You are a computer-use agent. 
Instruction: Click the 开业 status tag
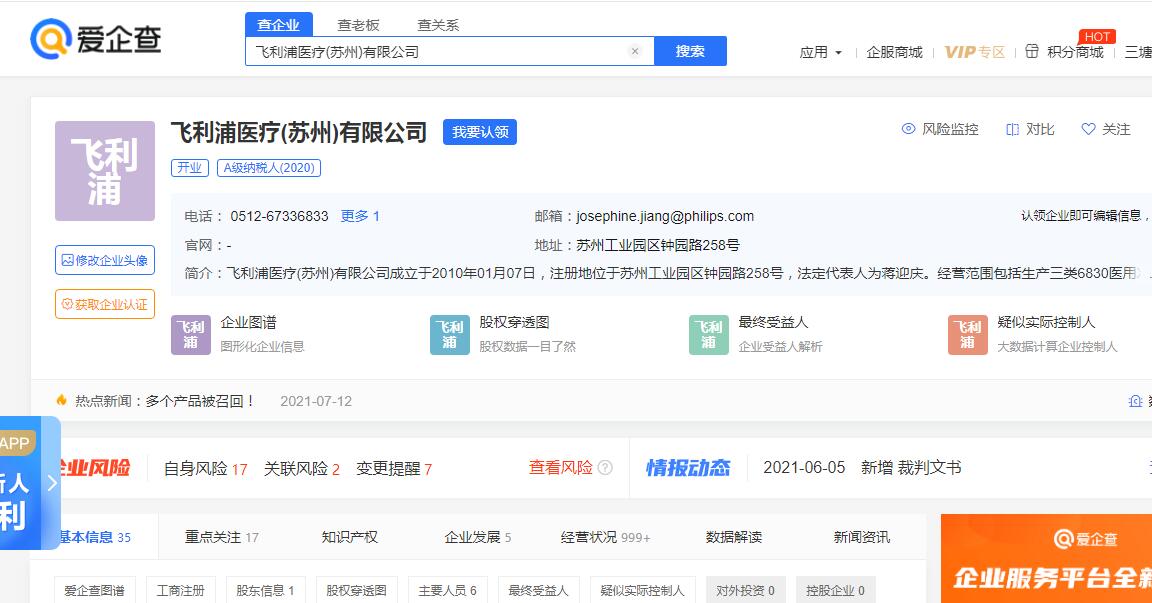click(190, 167)
